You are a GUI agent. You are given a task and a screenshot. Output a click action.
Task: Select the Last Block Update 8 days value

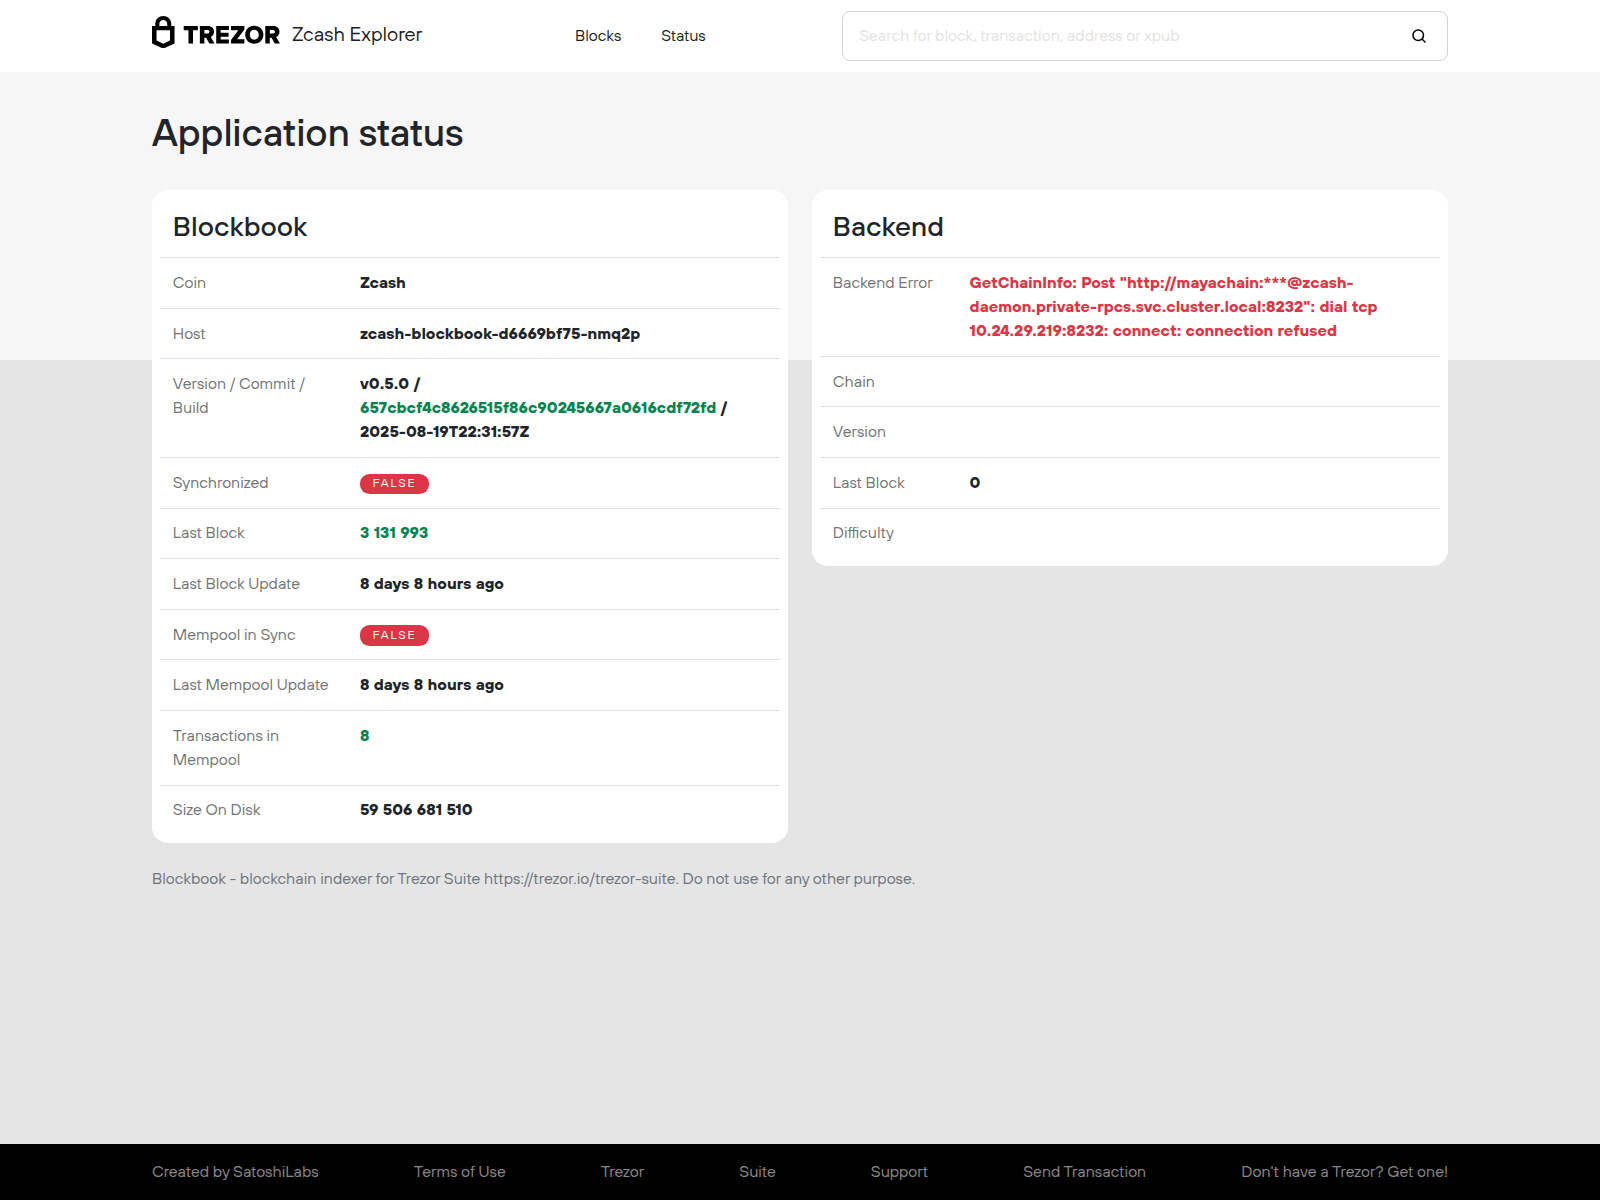click(432, 584)
